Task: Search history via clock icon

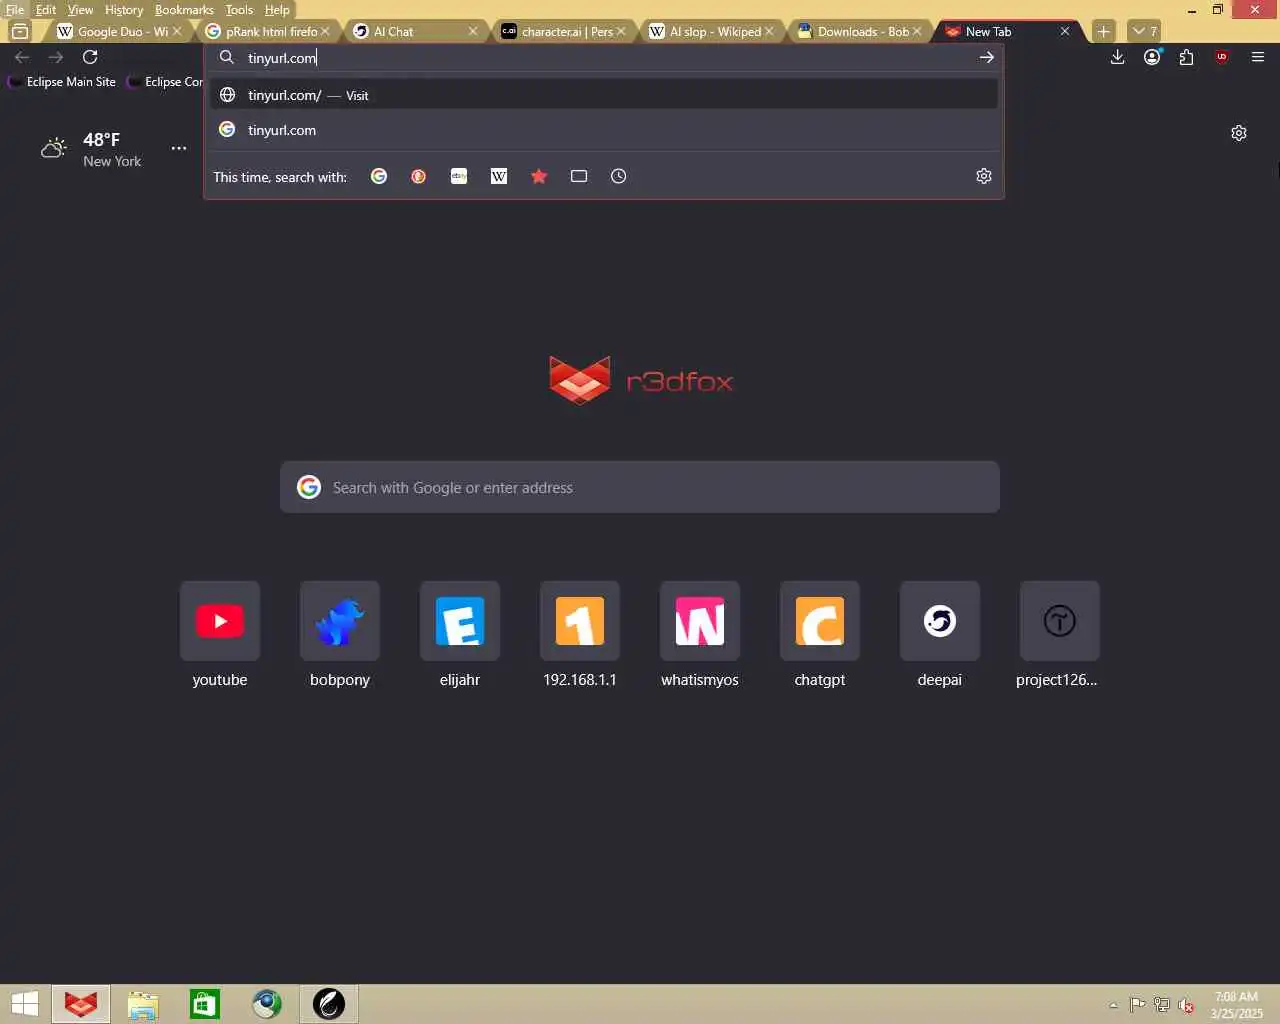Action: (x=619, y=176)
